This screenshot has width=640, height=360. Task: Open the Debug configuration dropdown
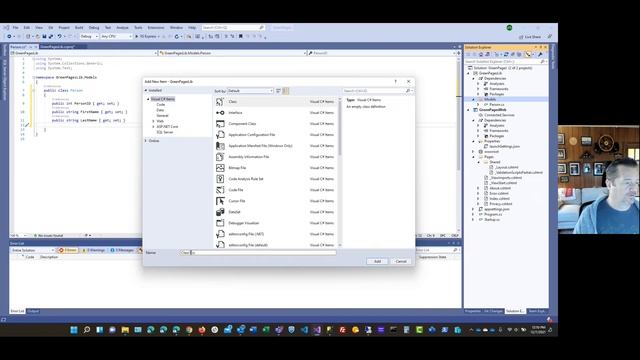[88, 36]
